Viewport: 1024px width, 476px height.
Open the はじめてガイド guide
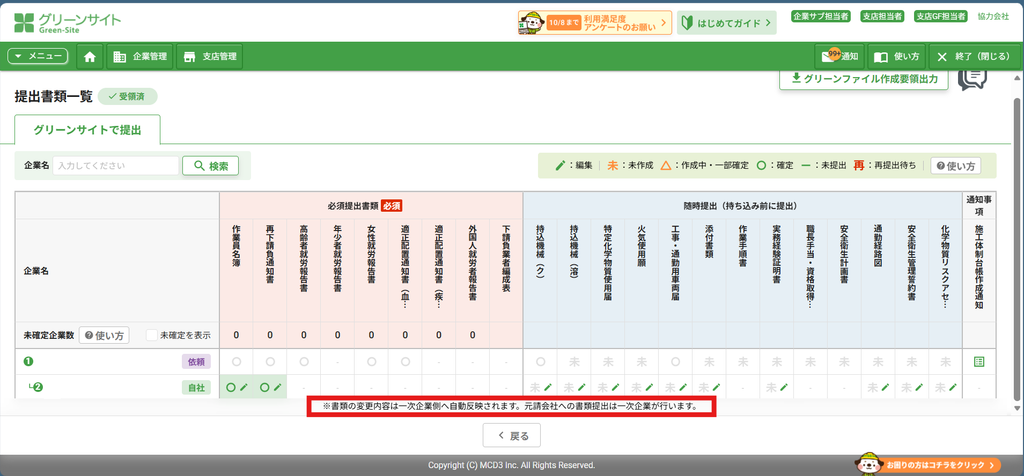point(727,23)
